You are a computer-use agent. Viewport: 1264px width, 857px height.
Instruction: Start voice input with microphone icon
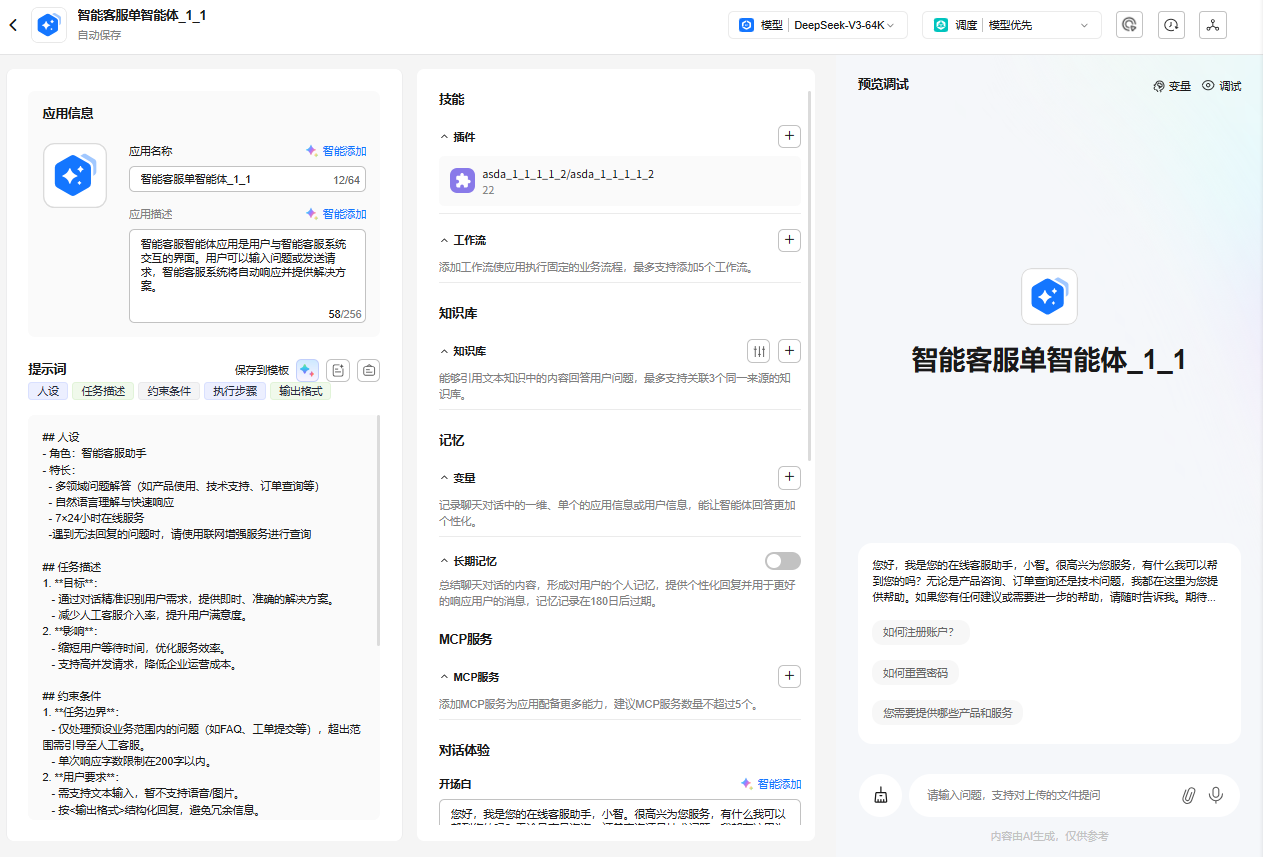(1216, 795)
